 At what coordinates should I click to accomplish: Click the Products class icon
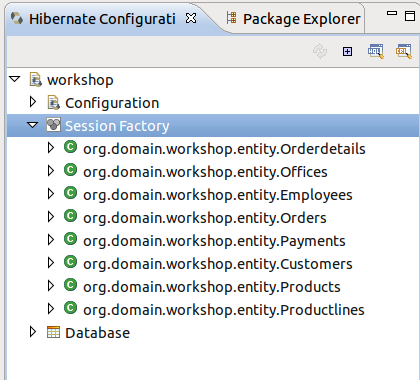70,285
